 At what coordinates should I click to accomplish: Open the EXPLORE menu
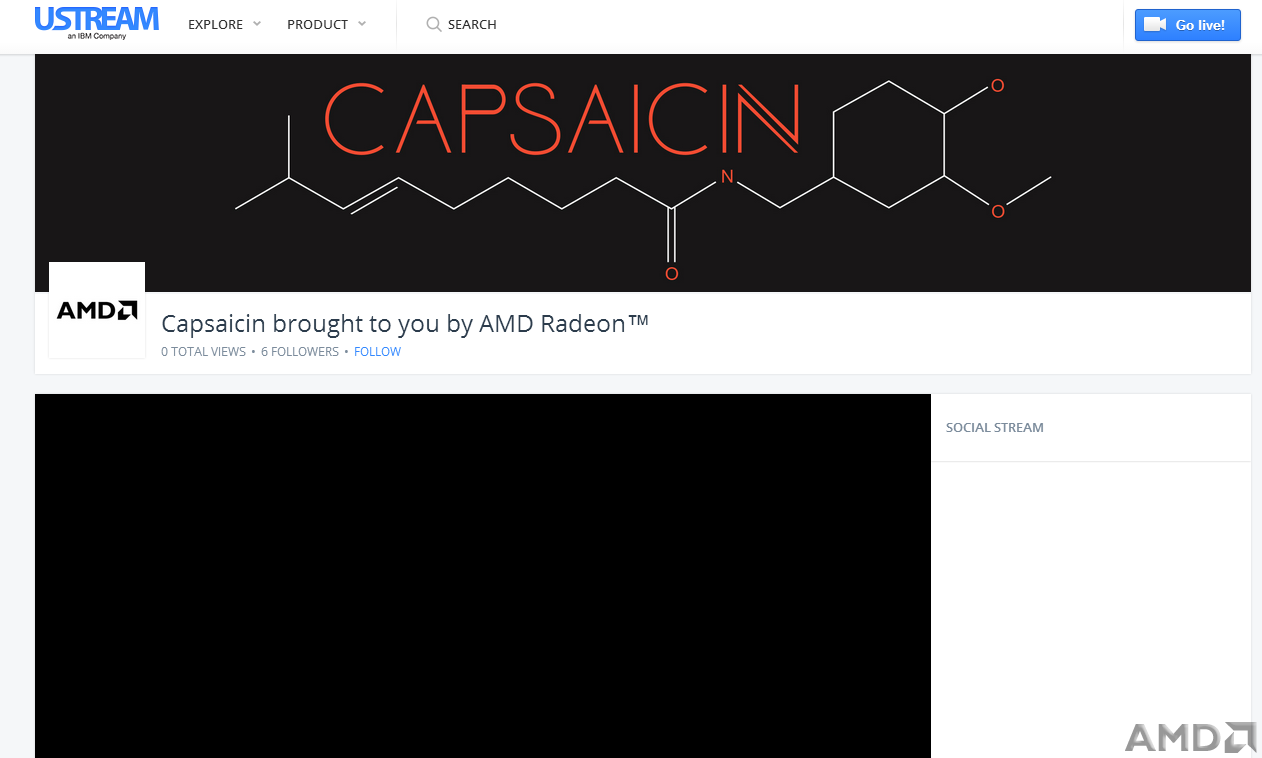(x=215, y=24)
